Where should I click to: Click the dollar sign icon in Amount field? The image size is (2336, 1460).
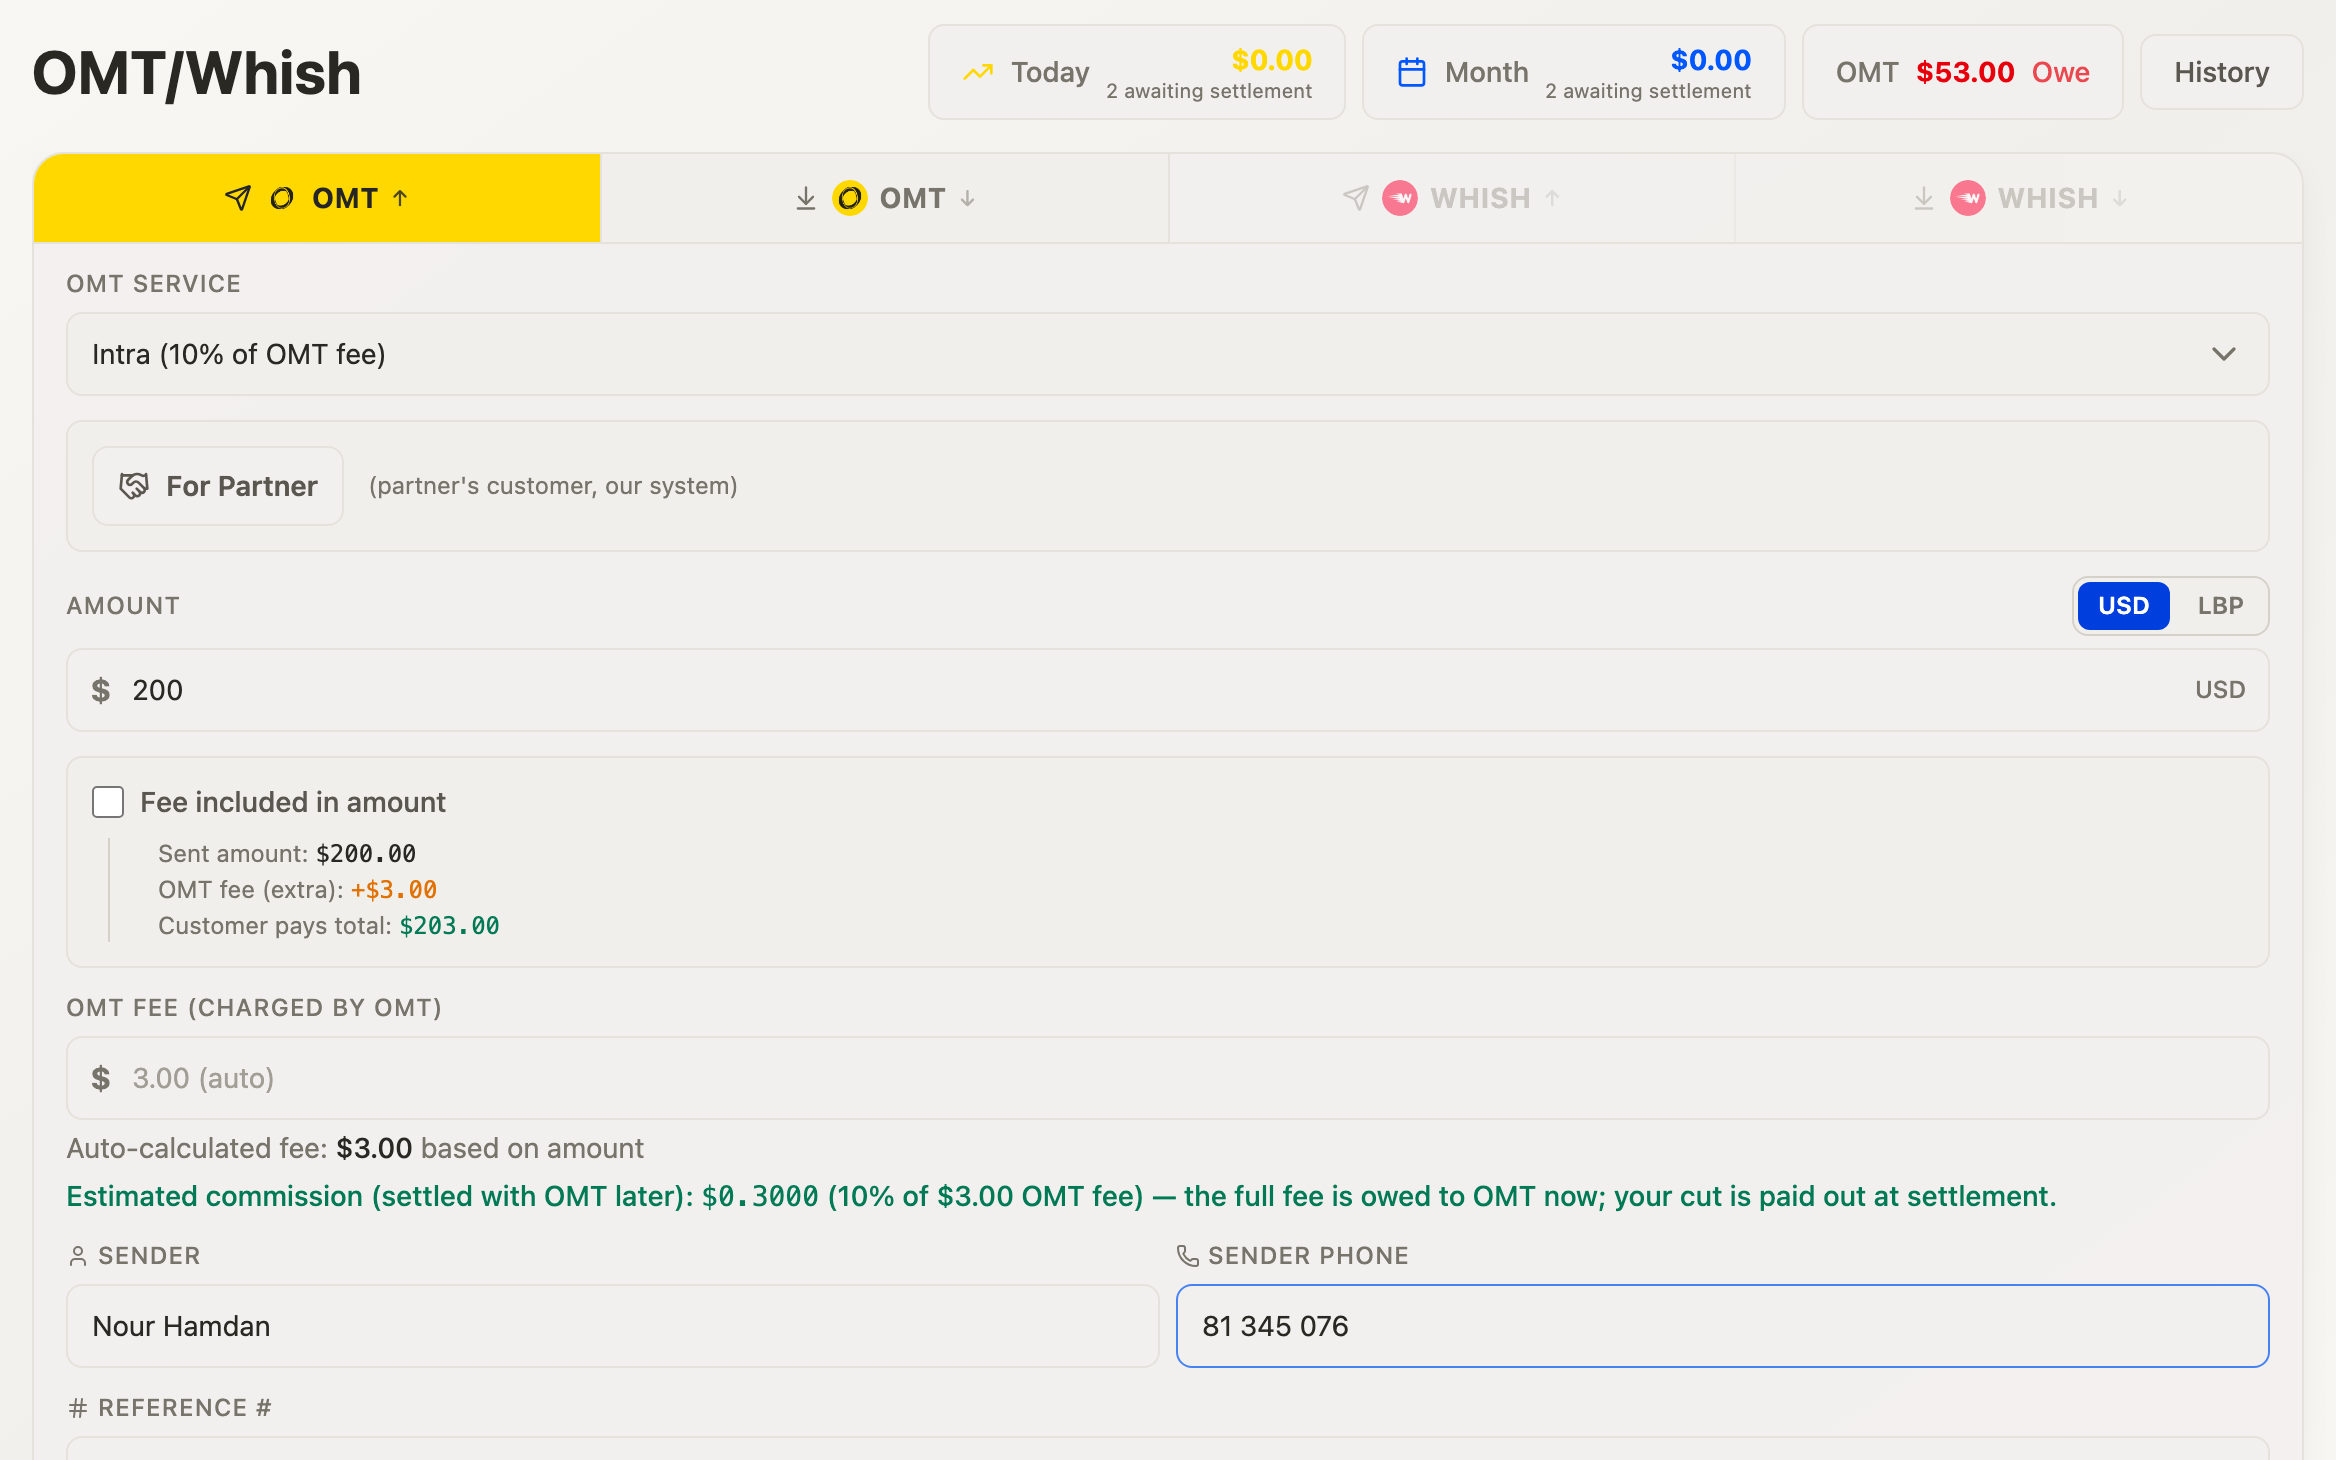pos(101,690)
